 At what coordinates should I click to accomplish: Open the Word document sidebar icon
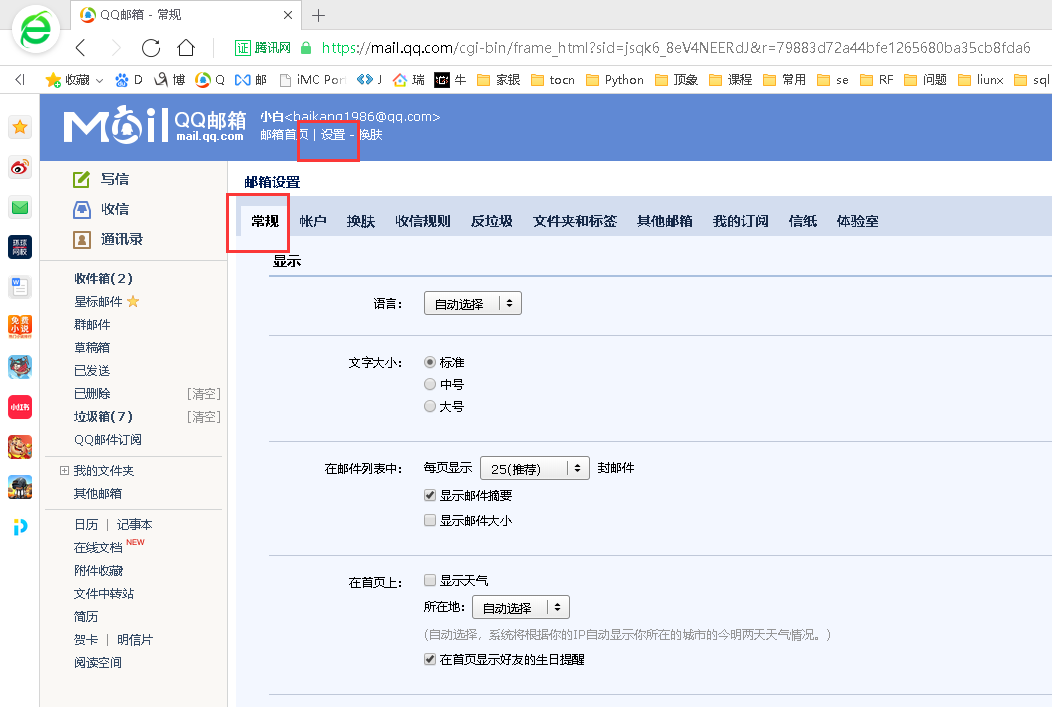[x=20, y=287]
